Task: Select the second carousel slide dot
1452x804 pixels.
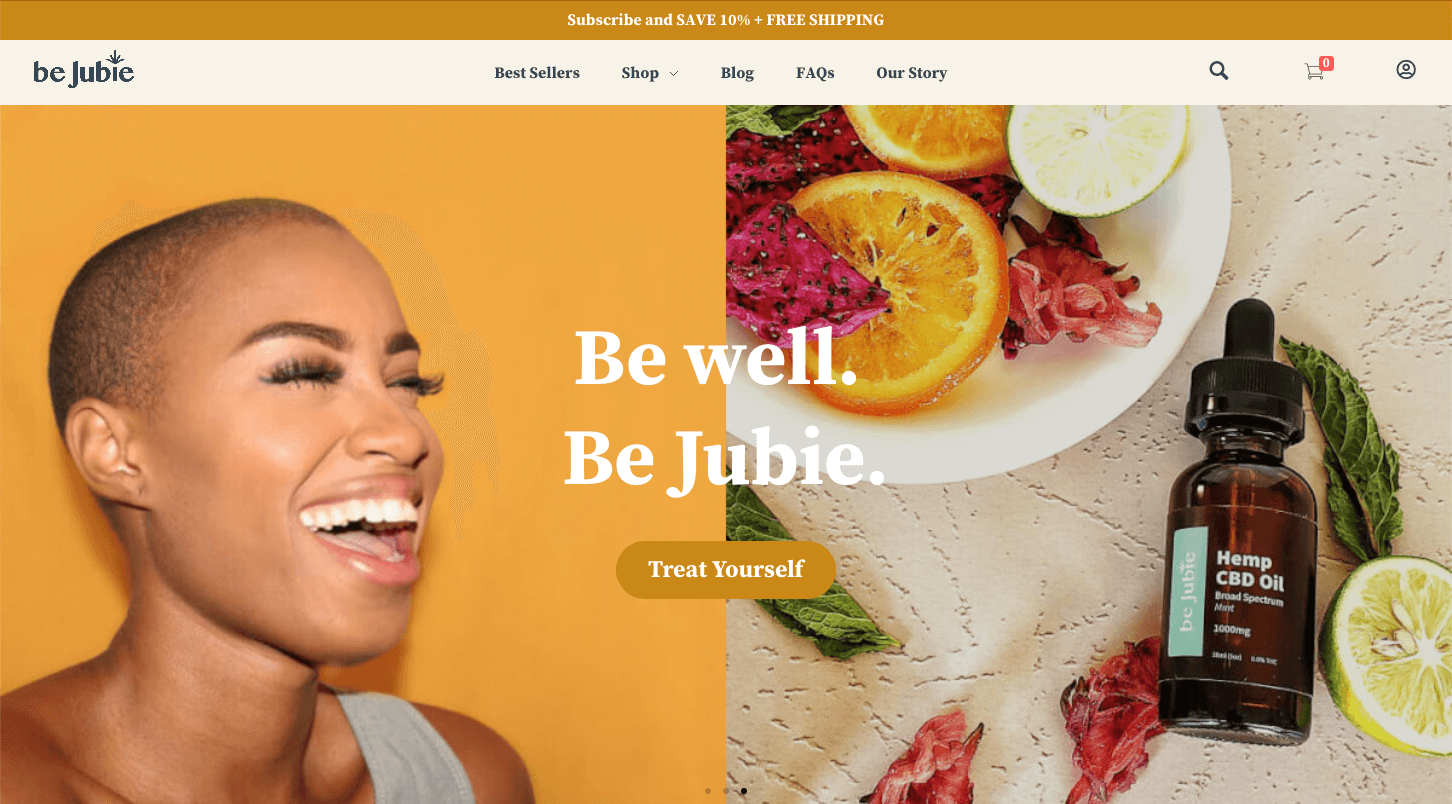Action: 726,791
